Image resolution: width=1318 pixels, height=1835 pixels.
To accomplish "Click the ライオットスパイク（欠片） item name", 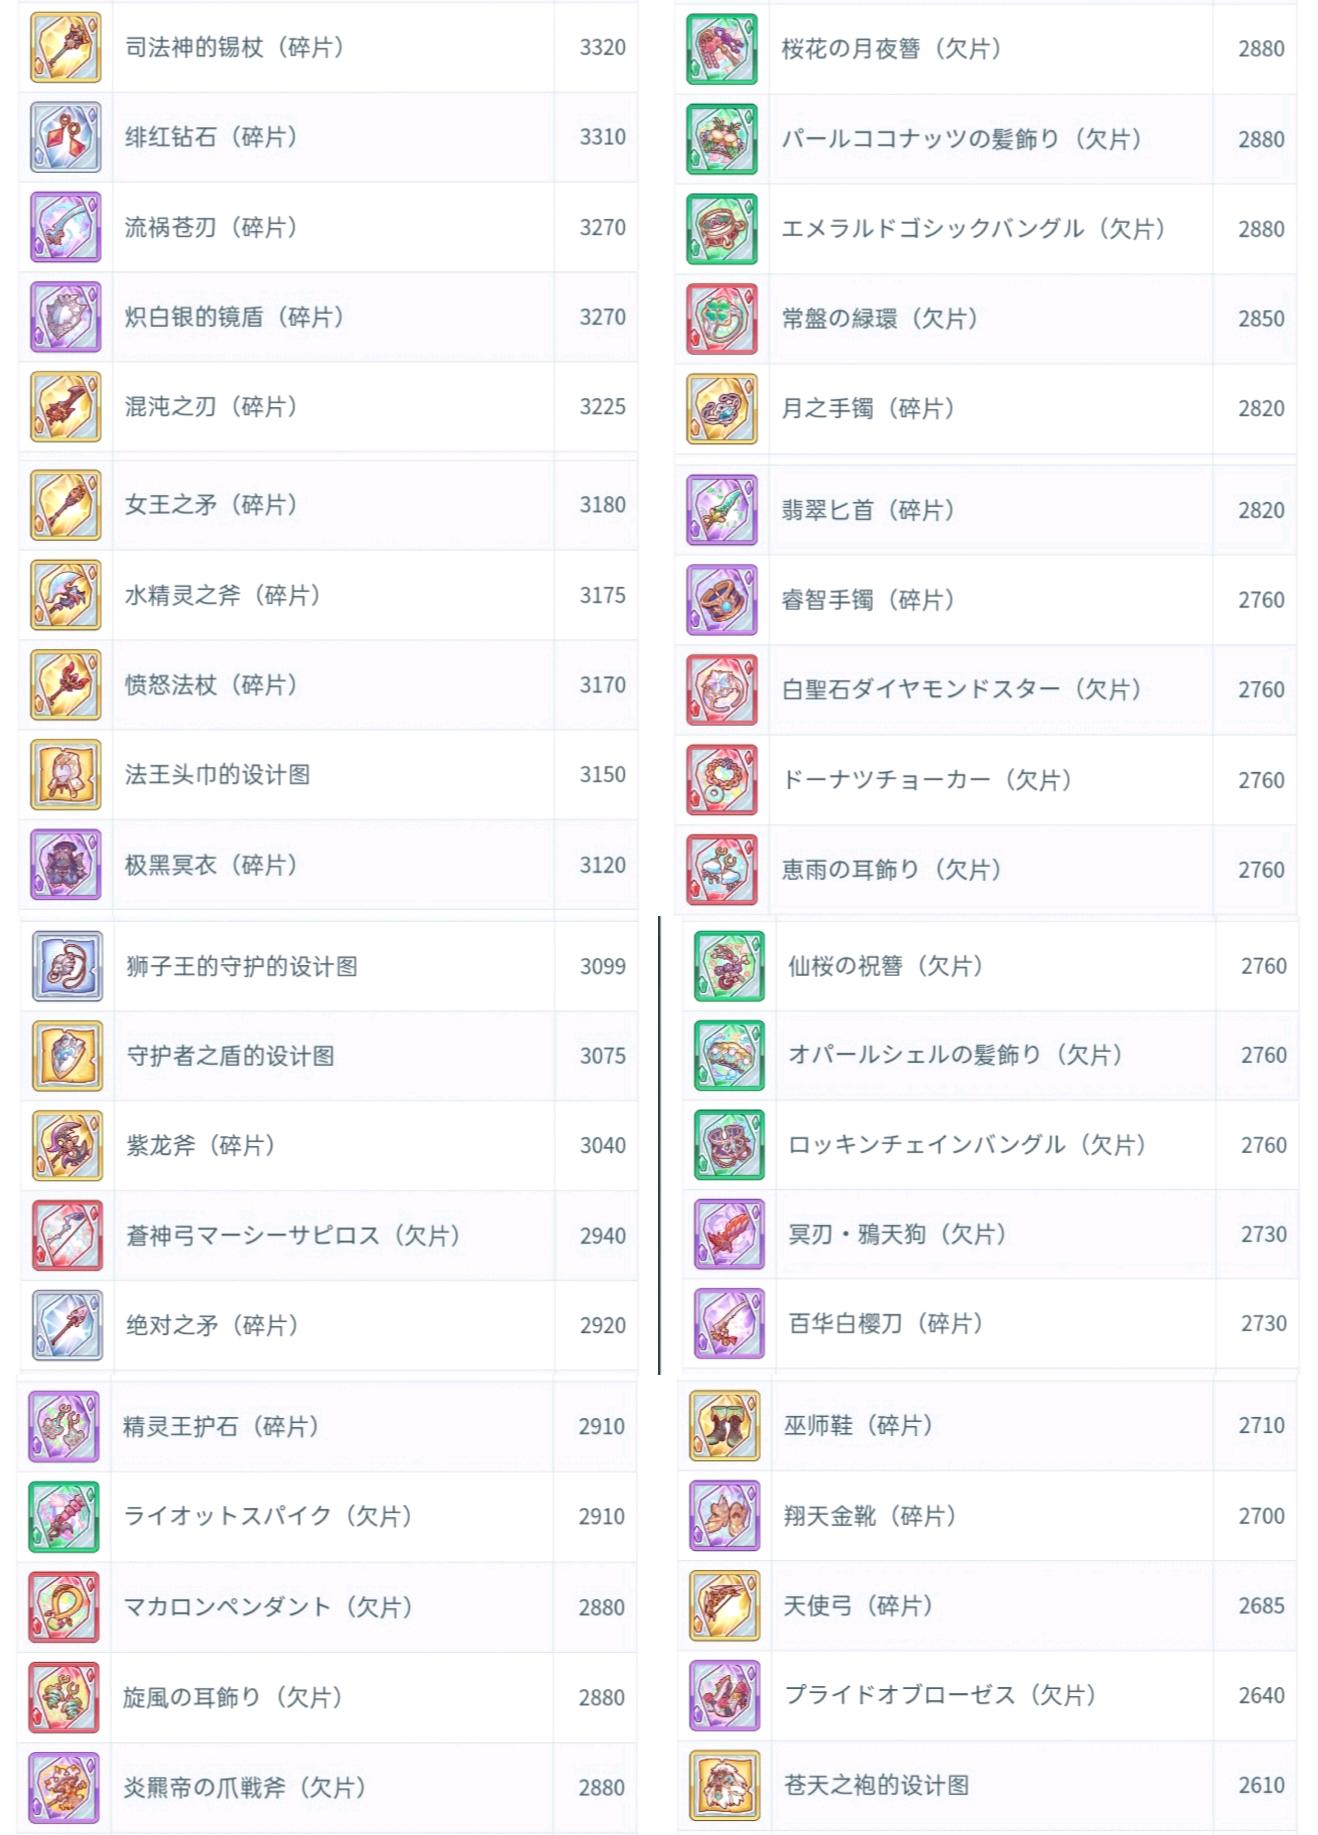I will (268, 1516).
